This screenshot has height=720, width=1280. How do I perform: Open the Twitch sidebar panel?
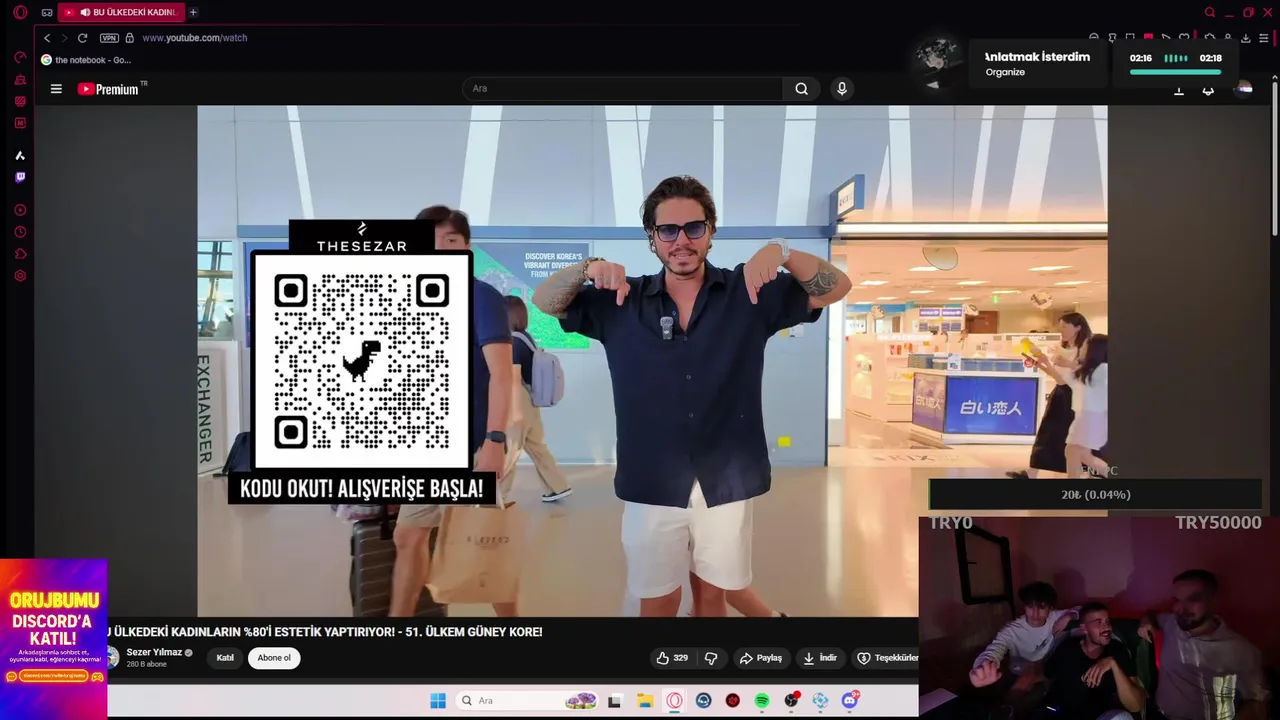pyautogui.click(x=20, y=177)
